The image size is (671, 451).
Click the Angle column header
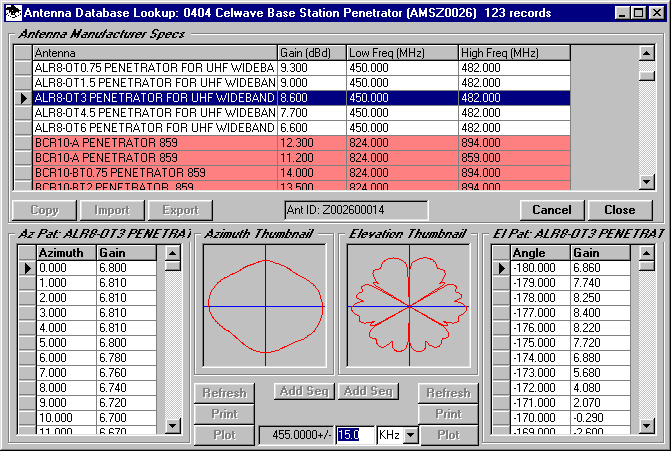click(x=540, y=253)
